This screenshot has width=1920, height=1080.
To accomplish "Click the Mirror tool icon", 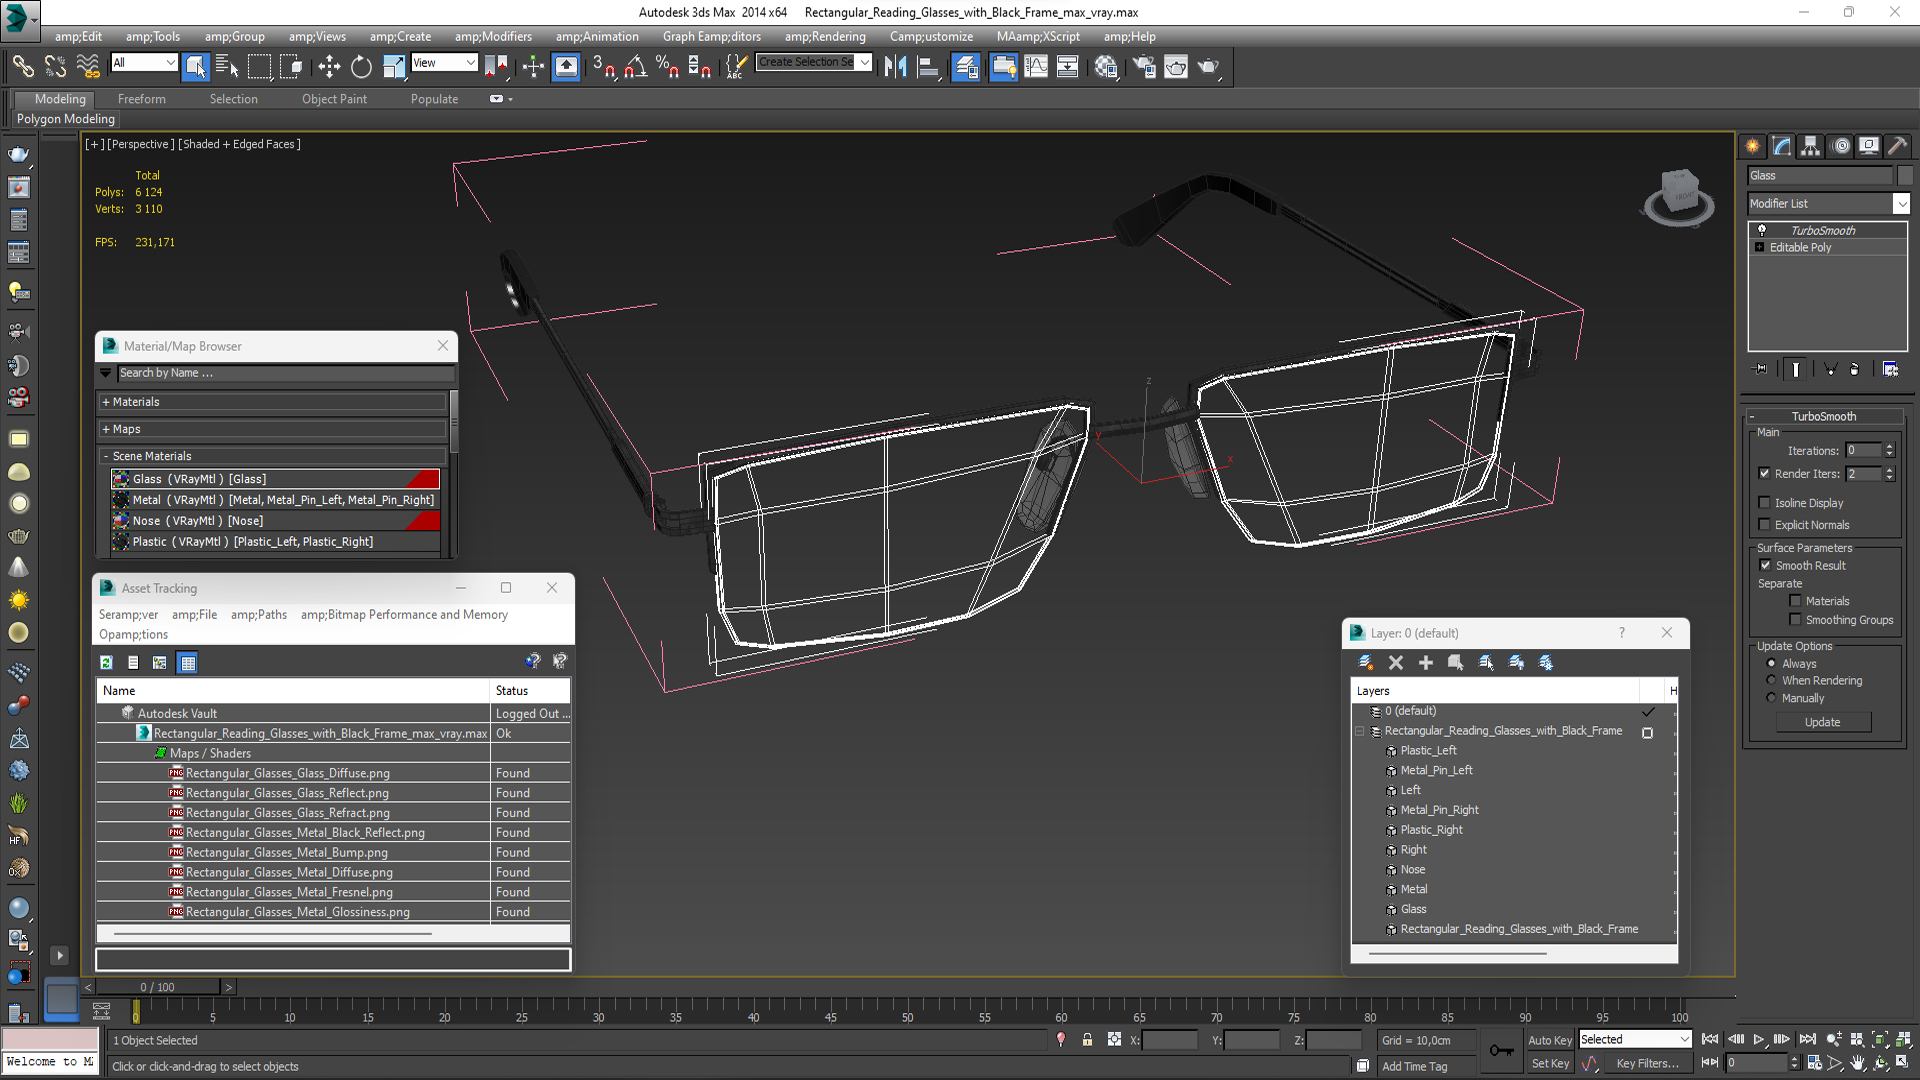I will click(895, 67).
